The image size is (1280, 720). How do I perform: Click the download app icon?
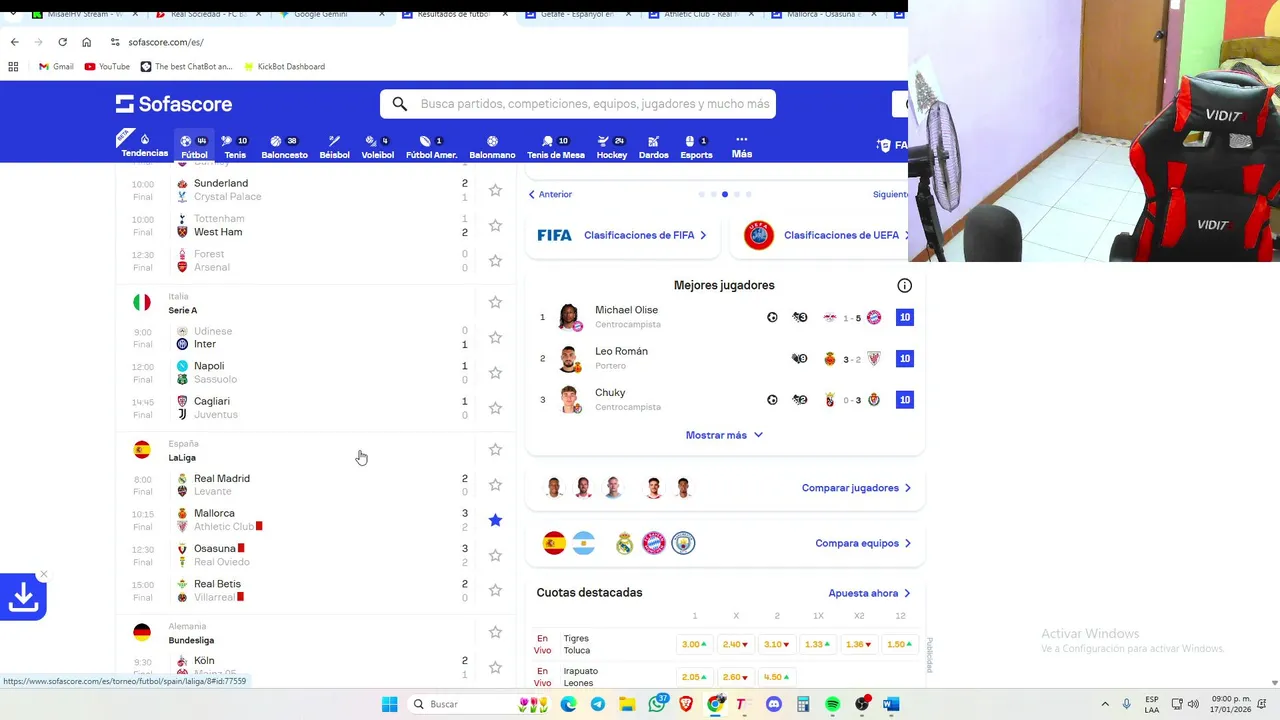point(23,597)
